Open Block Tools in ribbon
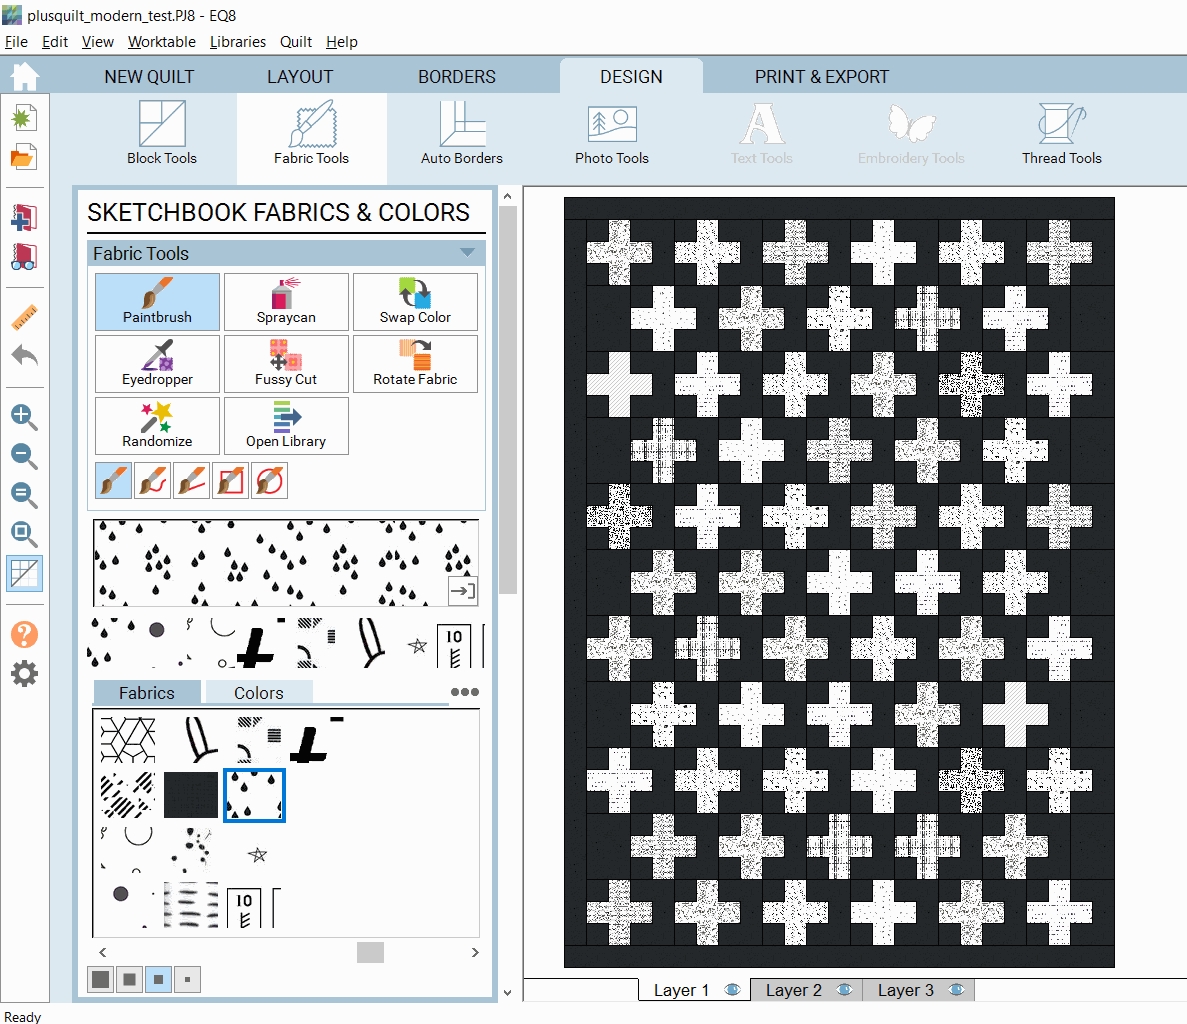Image resolution: width=1187 pixels, height=1024 pixels. (162, 133)
